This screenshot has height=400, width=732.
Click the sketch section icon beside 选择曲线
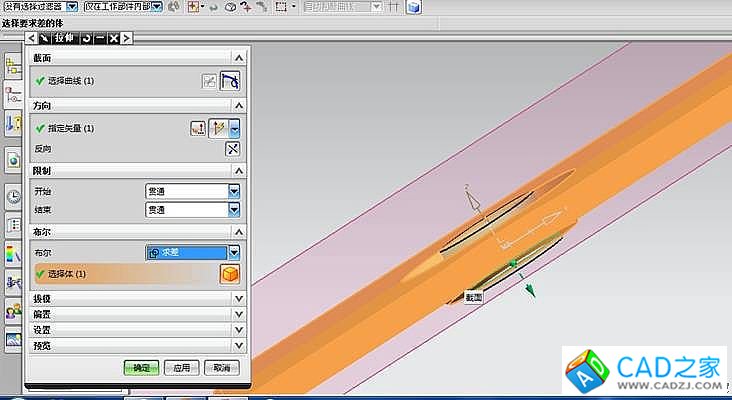coord(209,80)
